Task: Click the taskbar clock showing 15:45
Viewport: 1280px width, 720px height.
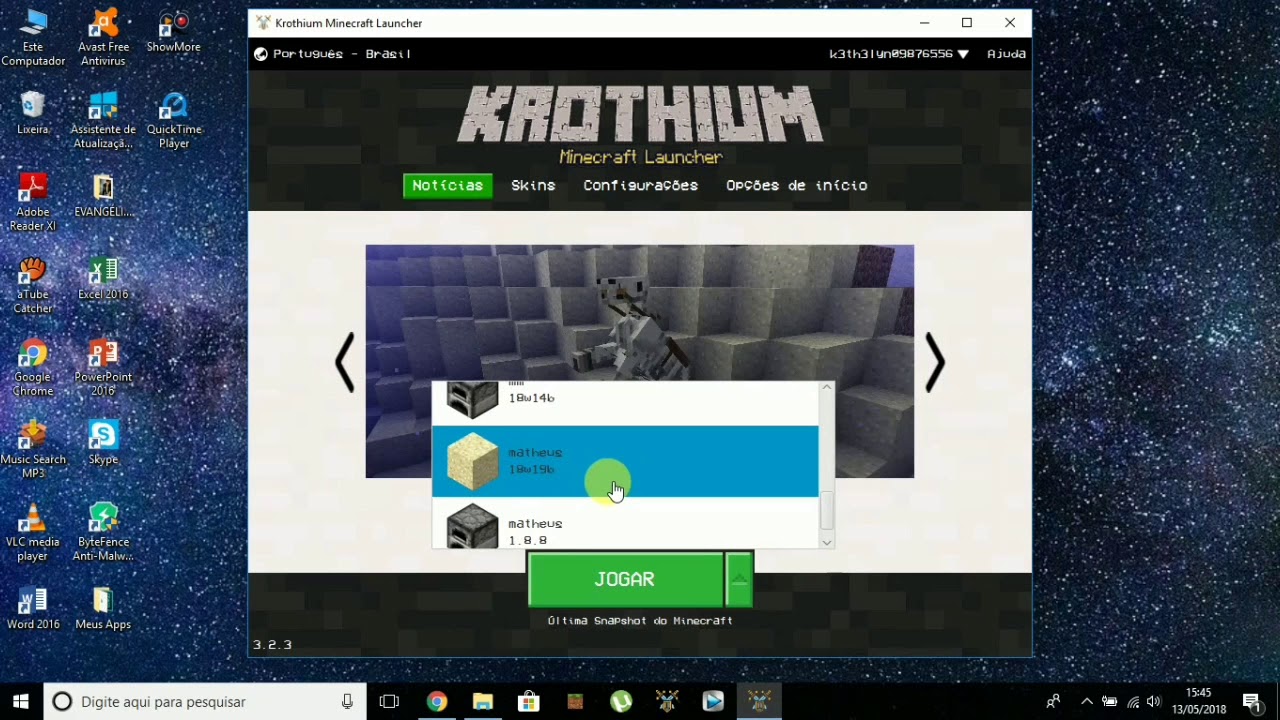Action: tap(1199, 702)
